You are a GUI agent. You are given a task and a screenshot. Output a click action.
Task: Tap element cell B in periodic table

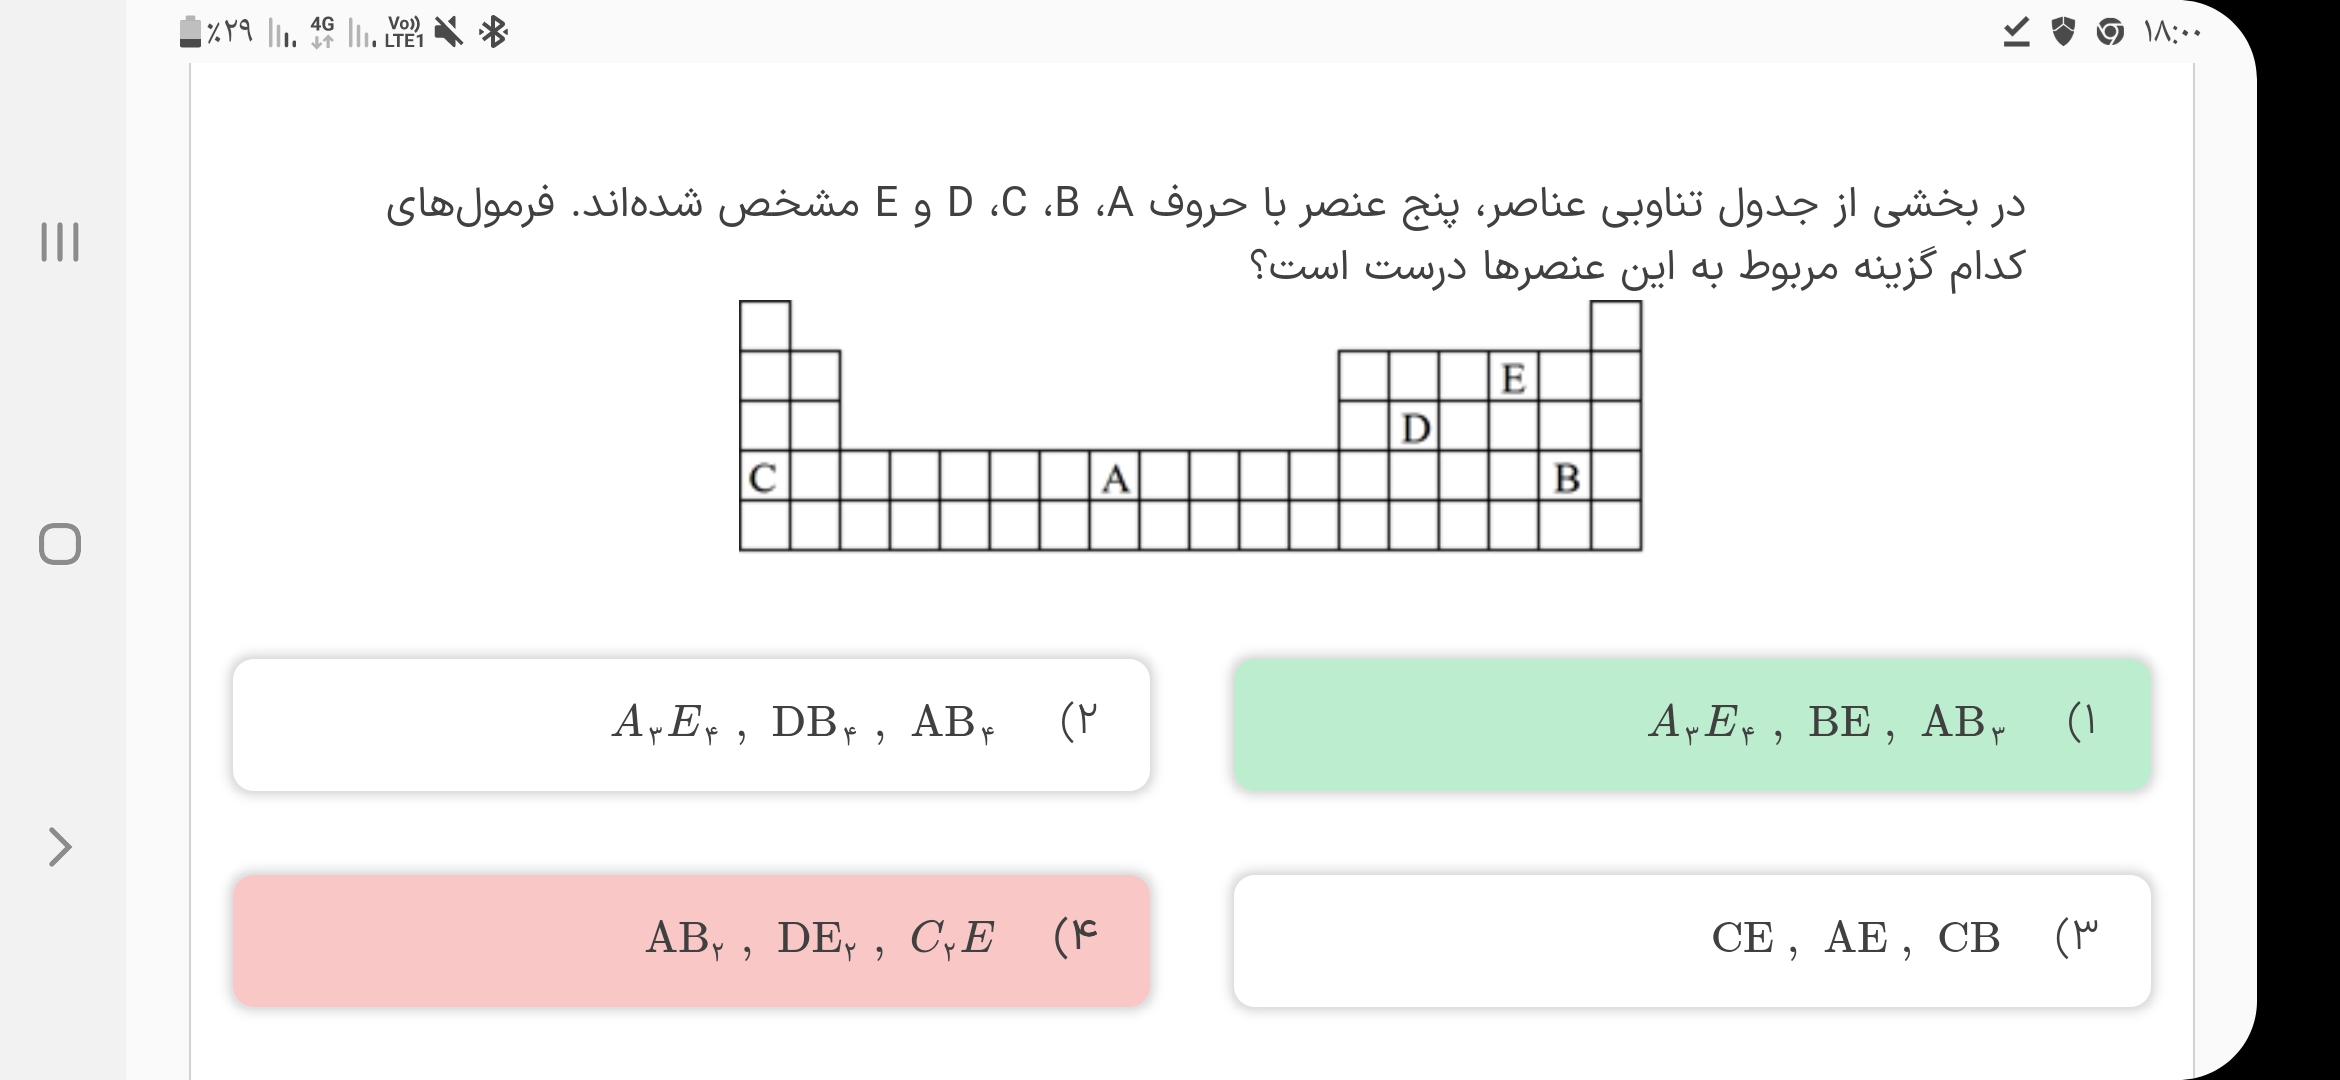point(1565,477)
